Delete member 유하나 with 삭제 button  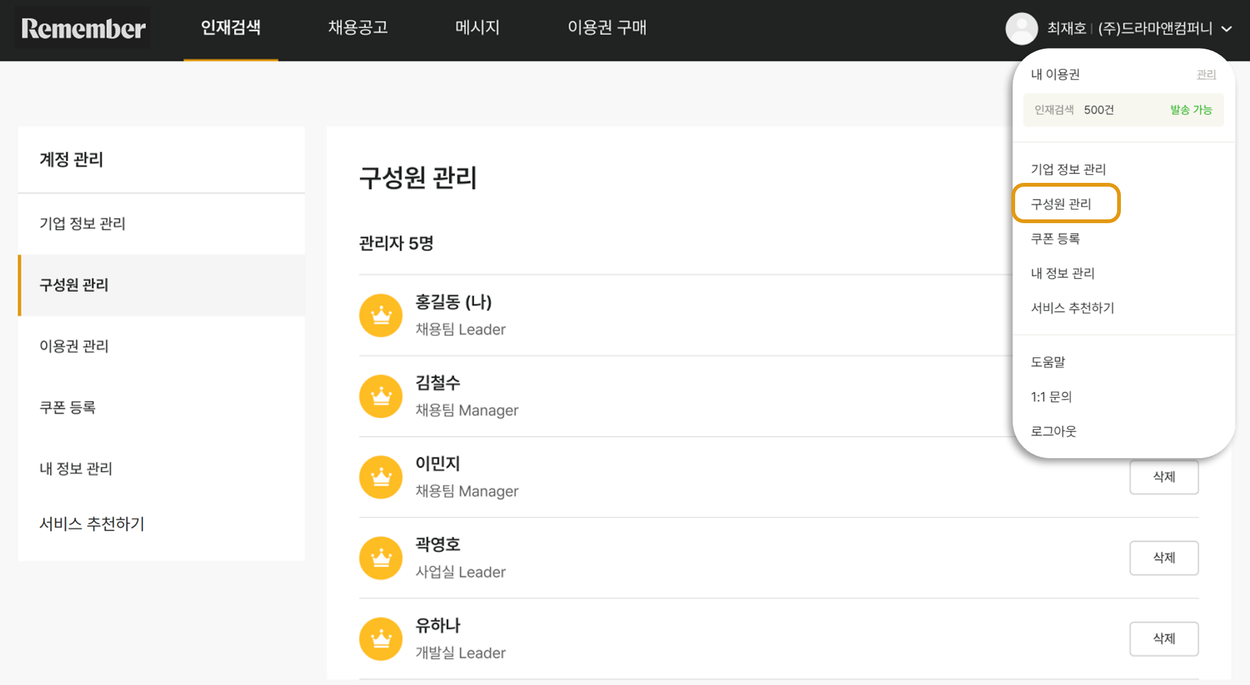coord(1164,639)
